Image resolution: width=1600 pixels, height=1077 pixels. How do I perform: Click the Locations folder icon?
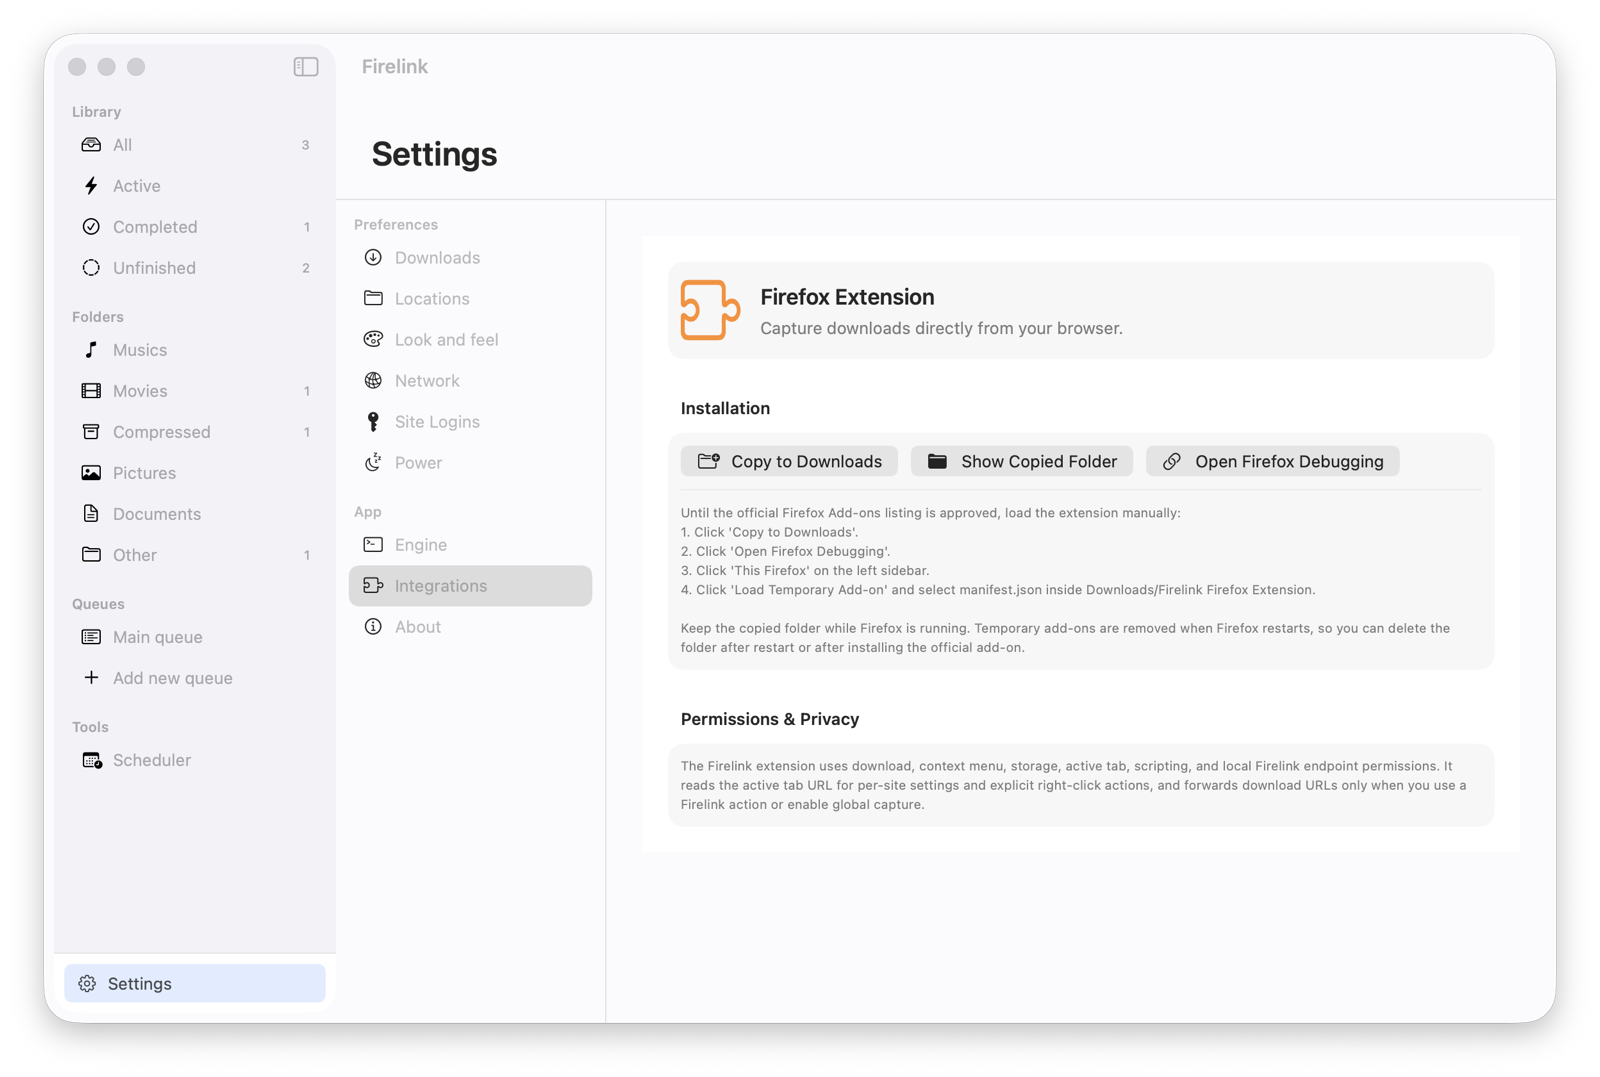(373, 299)
